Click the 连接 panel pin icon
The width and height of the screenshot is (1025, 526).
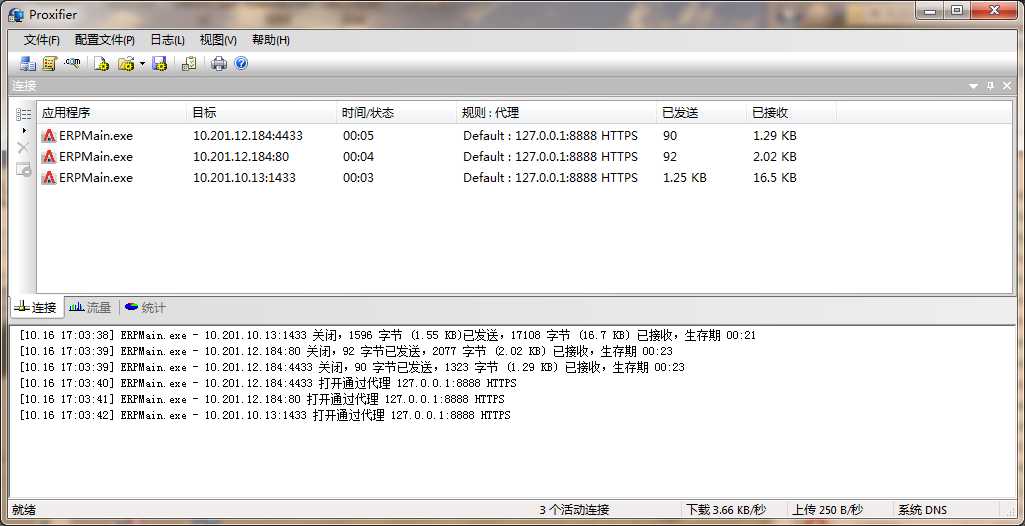click(x=990, y=86)
